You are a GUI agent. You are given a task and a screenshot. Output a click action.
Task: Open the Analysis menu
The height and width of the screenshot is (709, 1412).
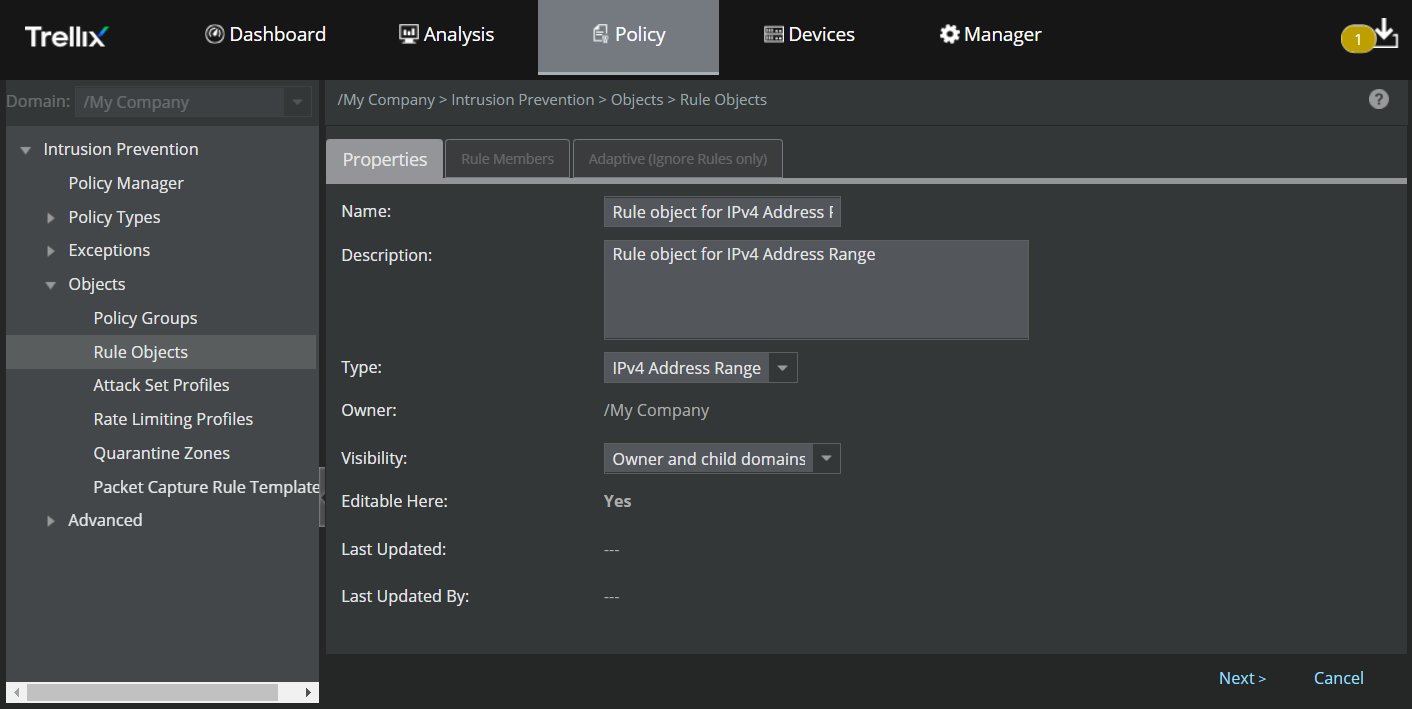(x=446, y=35)
